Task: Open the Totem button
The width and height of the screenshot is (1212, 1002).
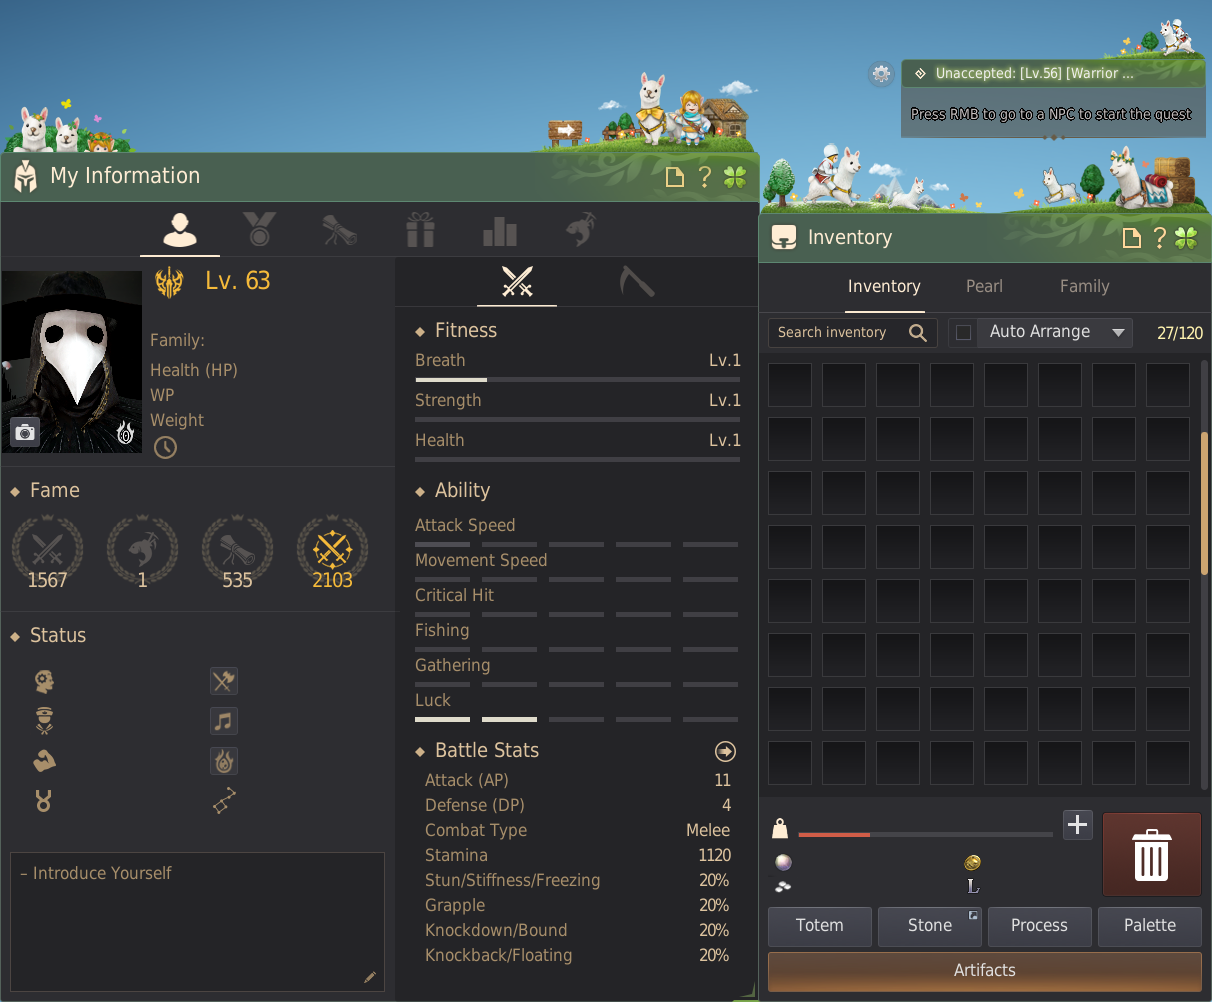Action: coord(820,926)
